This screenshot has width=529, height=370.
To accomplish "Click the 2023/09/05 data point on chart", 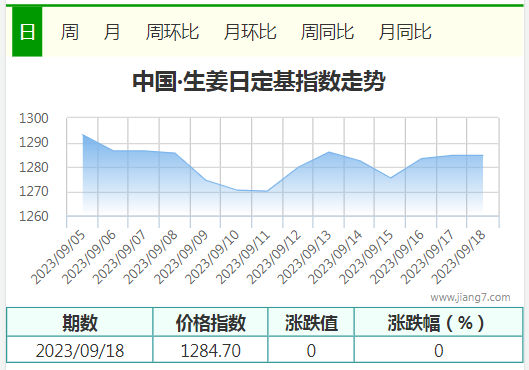I will coord(83,135).
